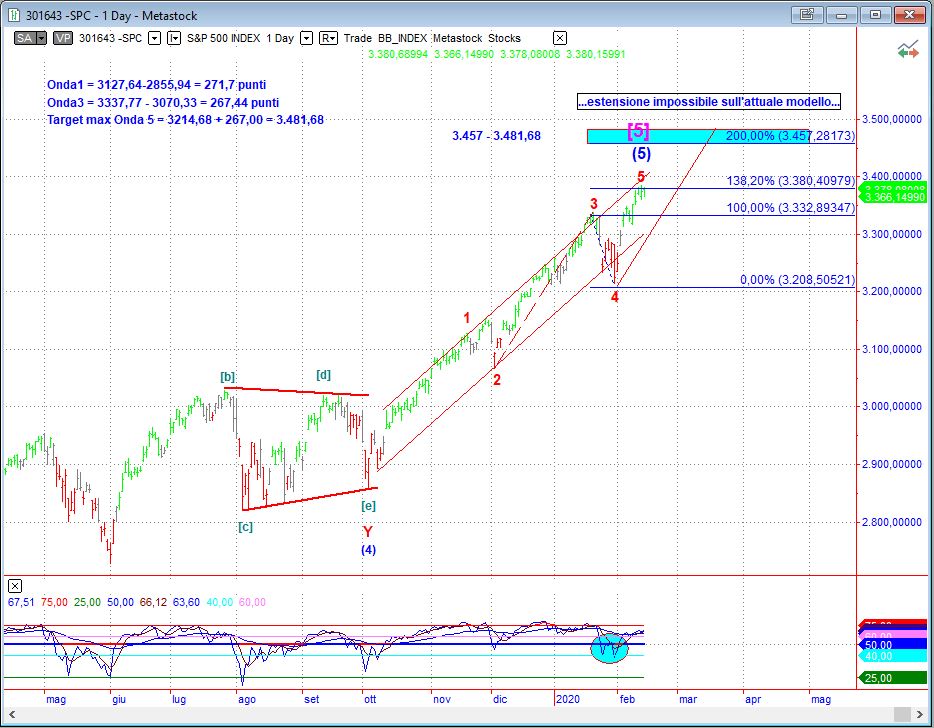Click the 0,00% Fibonacci level label

click(798, 280)
